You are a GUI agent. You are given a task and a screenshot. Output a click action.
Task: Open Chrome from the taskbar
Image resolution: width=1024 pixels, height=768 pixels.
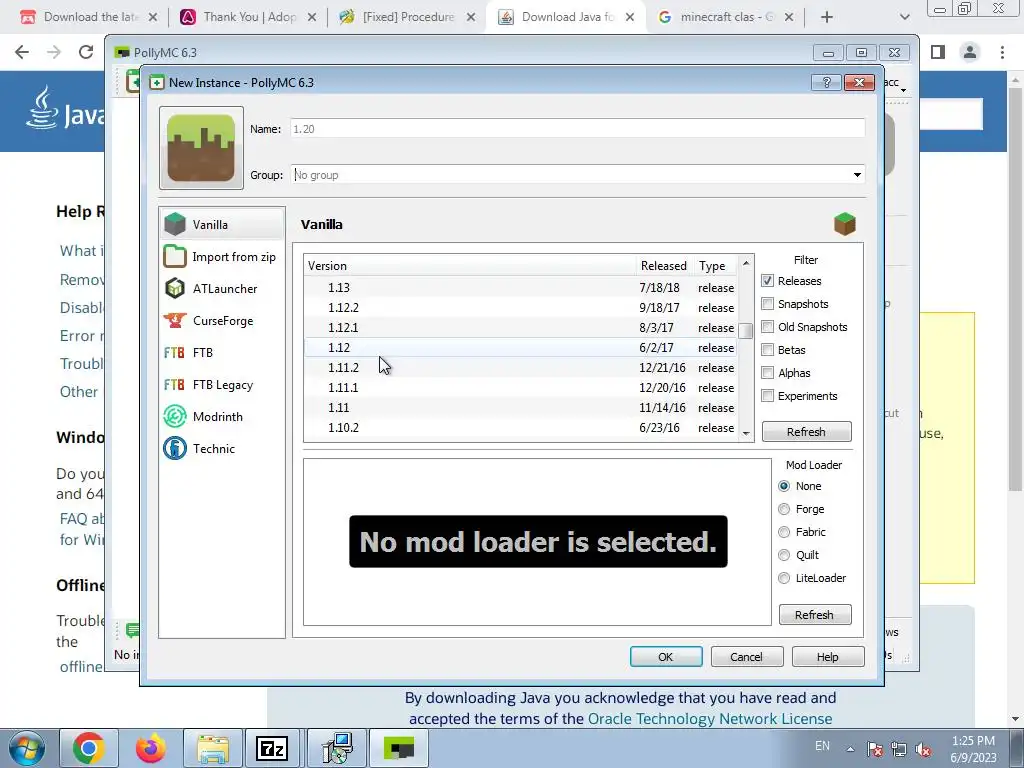(x=89, y=748)
